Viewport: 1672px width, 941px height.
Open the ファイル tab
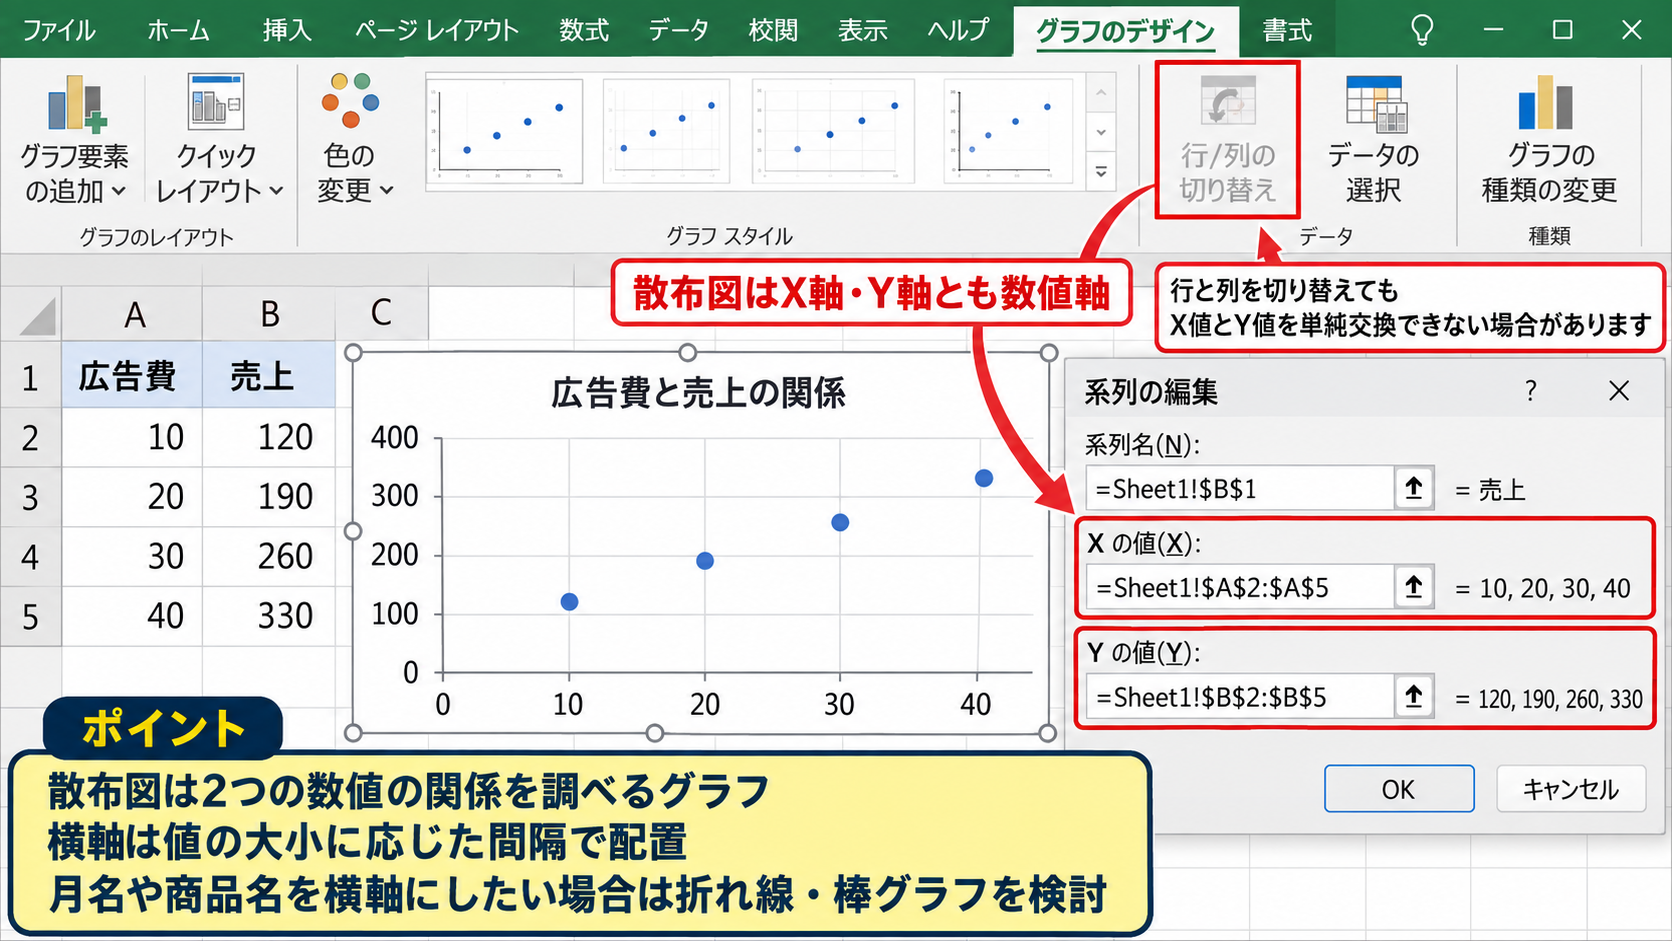[x=59, y=30]
